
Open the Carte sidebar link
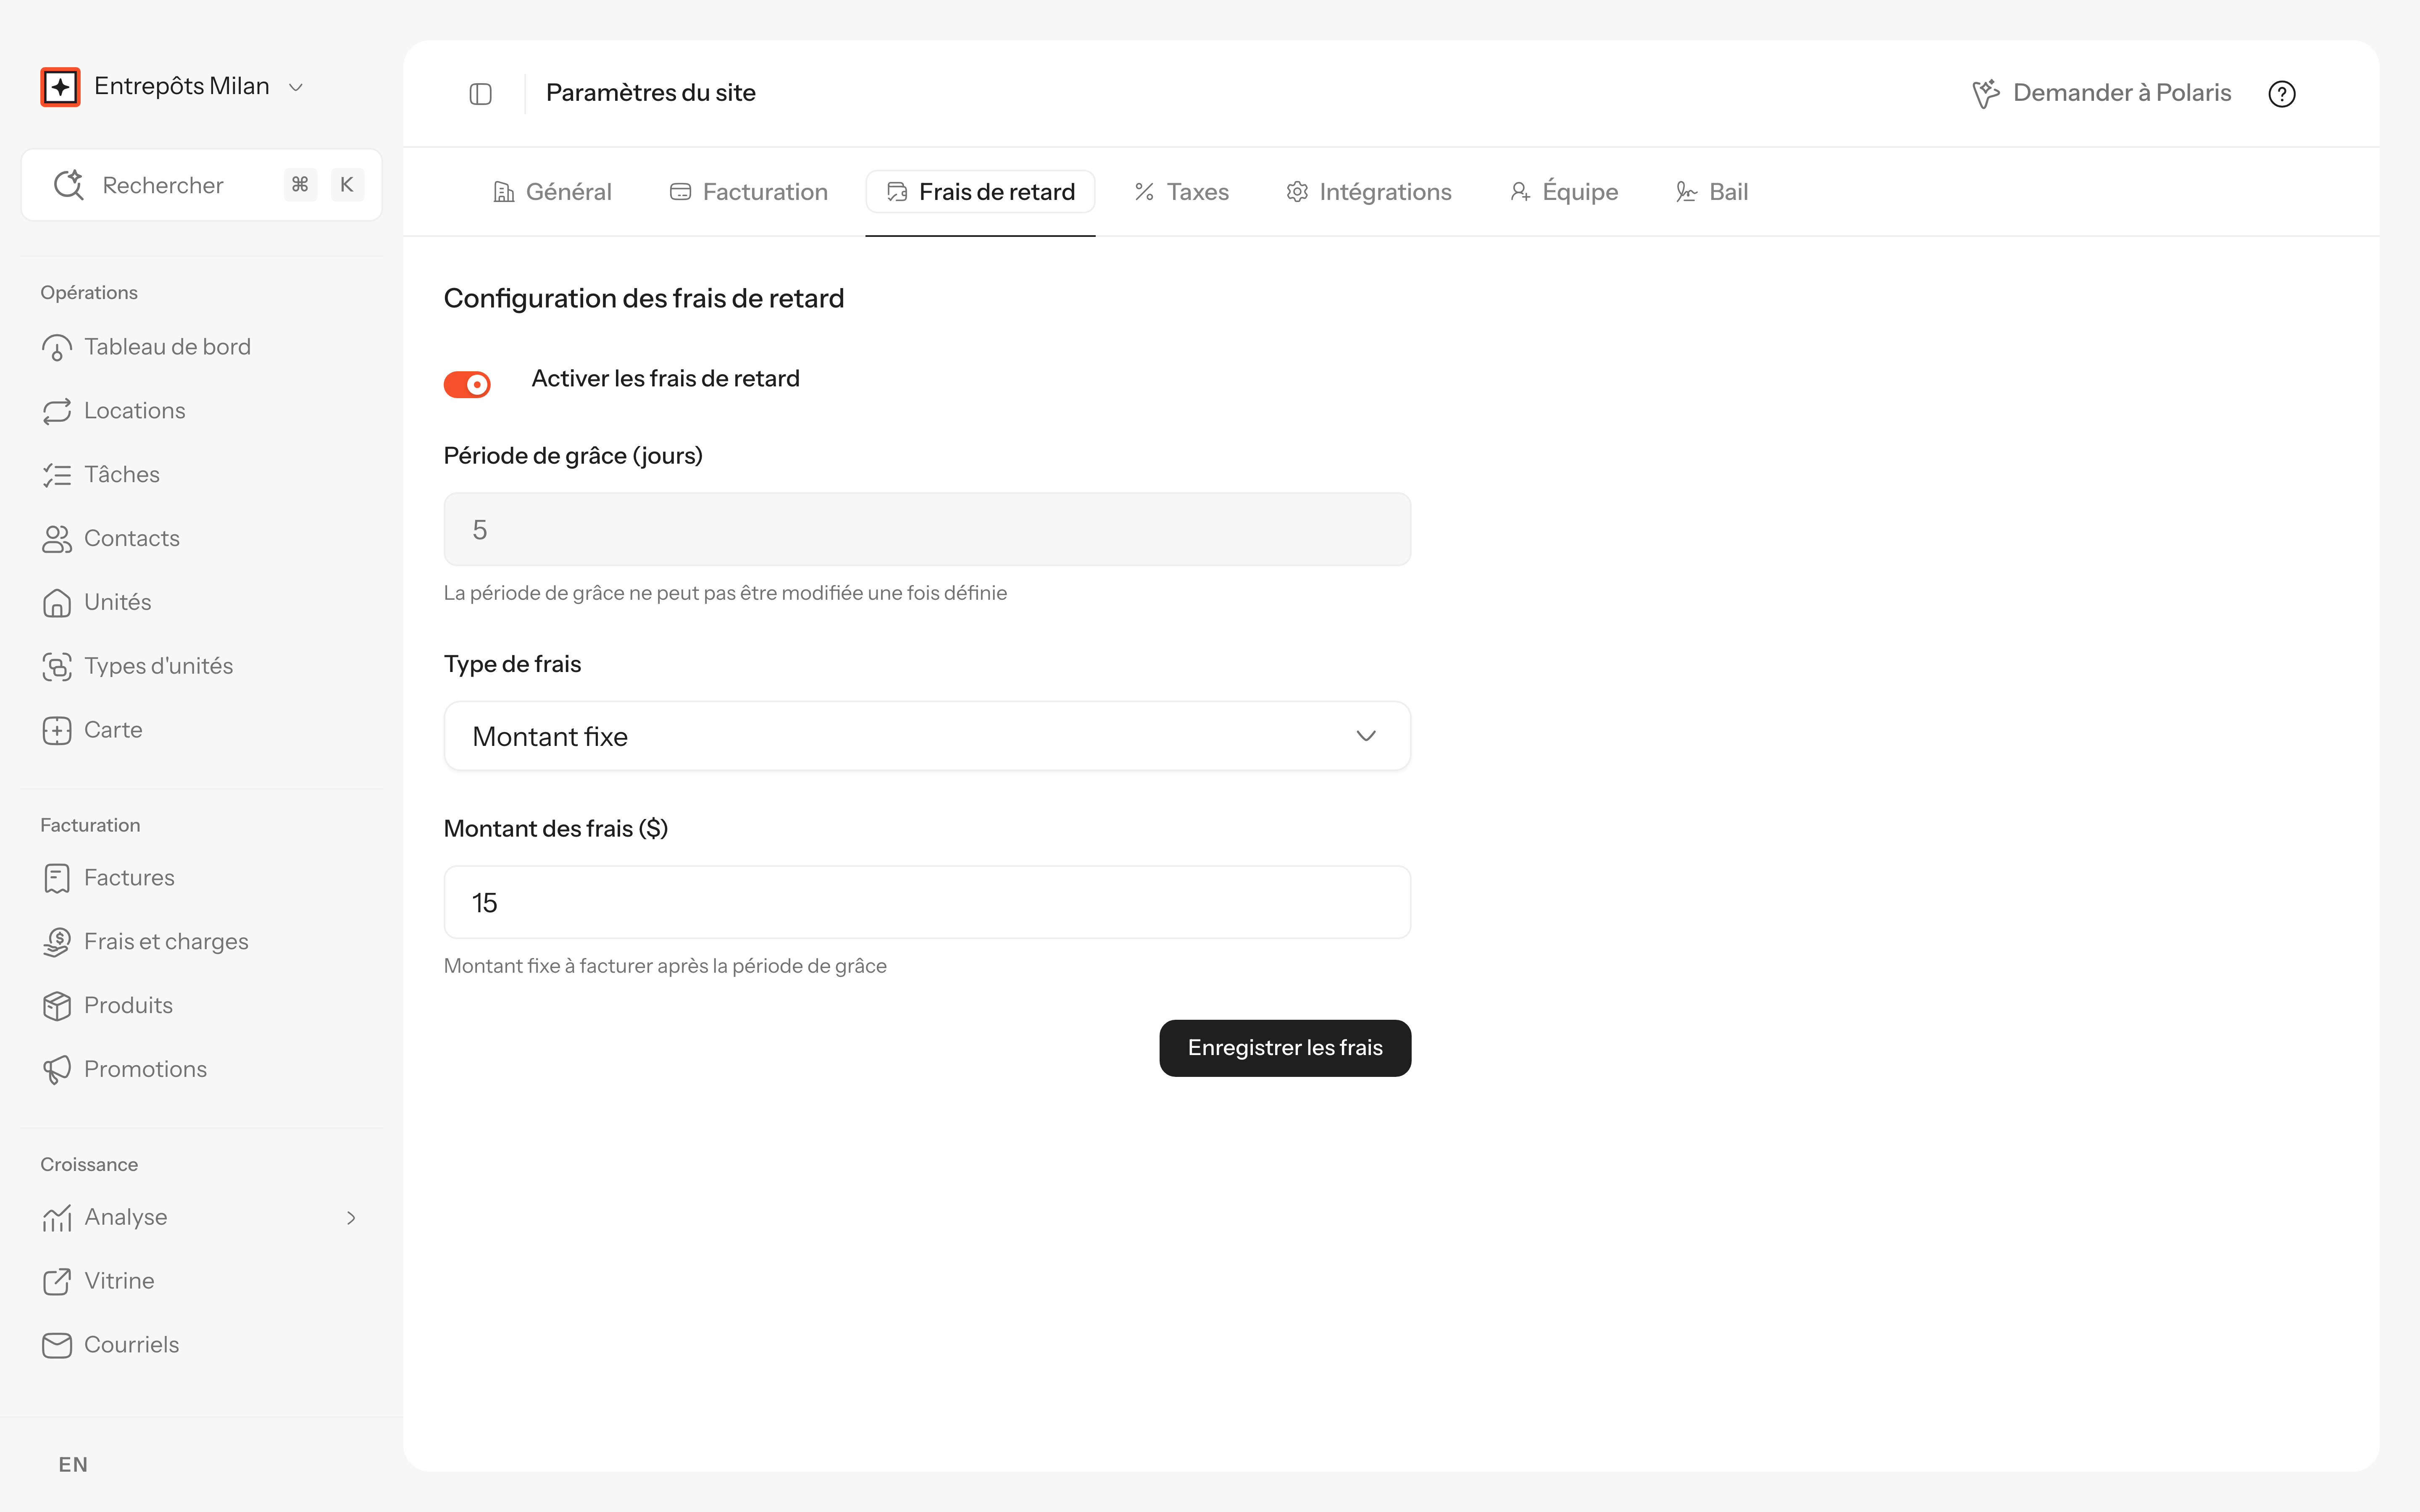pyautogui.click(x=113, y=731)
